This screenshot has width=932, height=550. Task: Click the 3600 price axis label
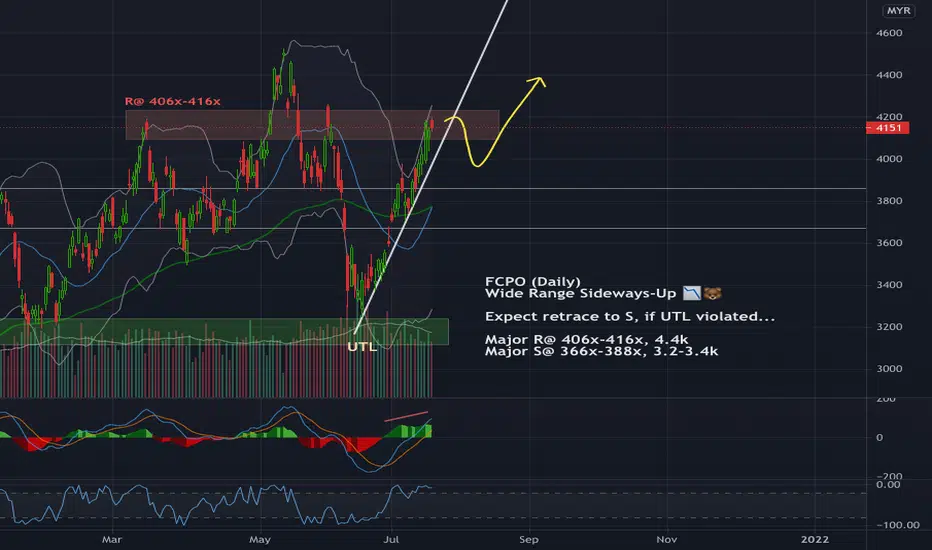pyautogui.click(x=889, y=243)
